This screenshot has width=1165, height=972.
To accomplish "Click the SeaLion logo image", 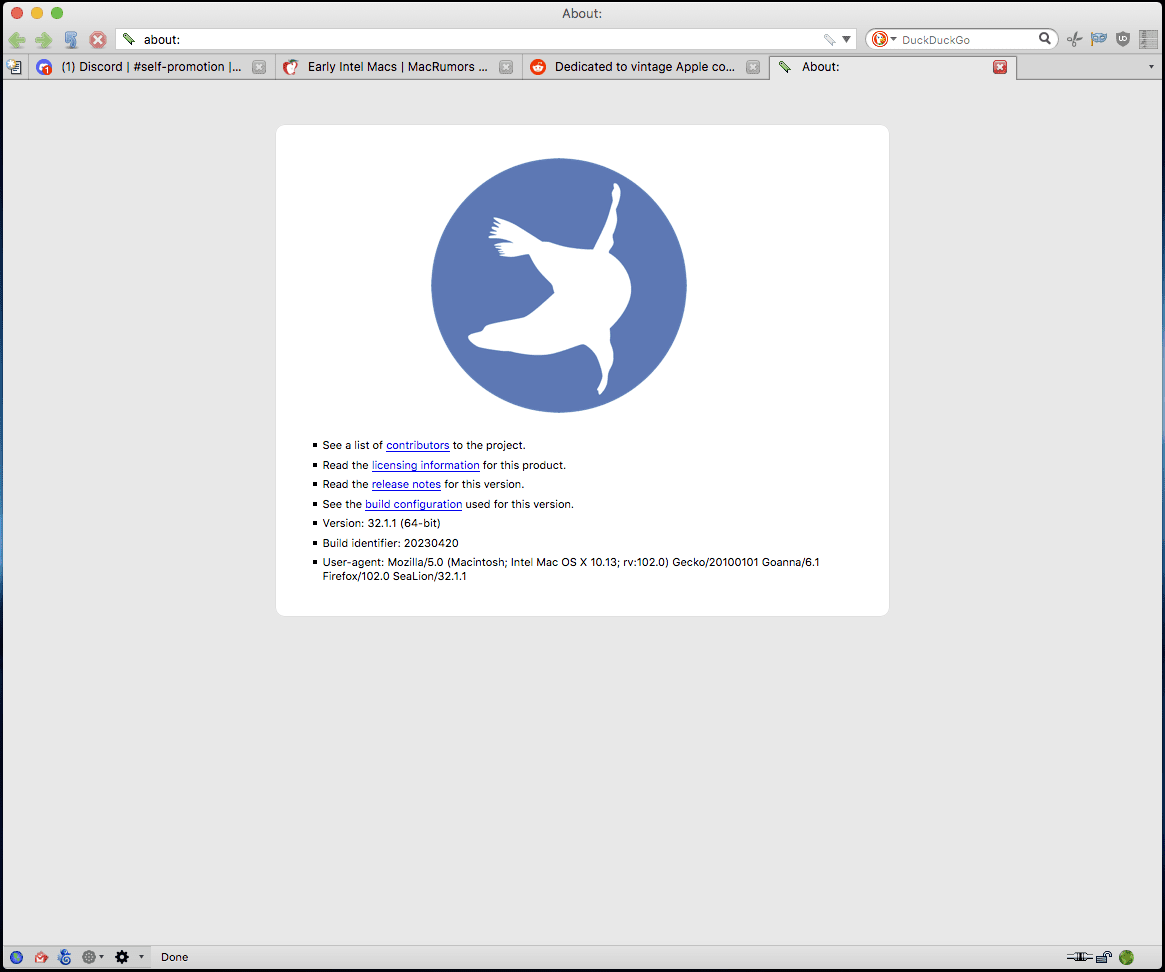I will point(559,285).
